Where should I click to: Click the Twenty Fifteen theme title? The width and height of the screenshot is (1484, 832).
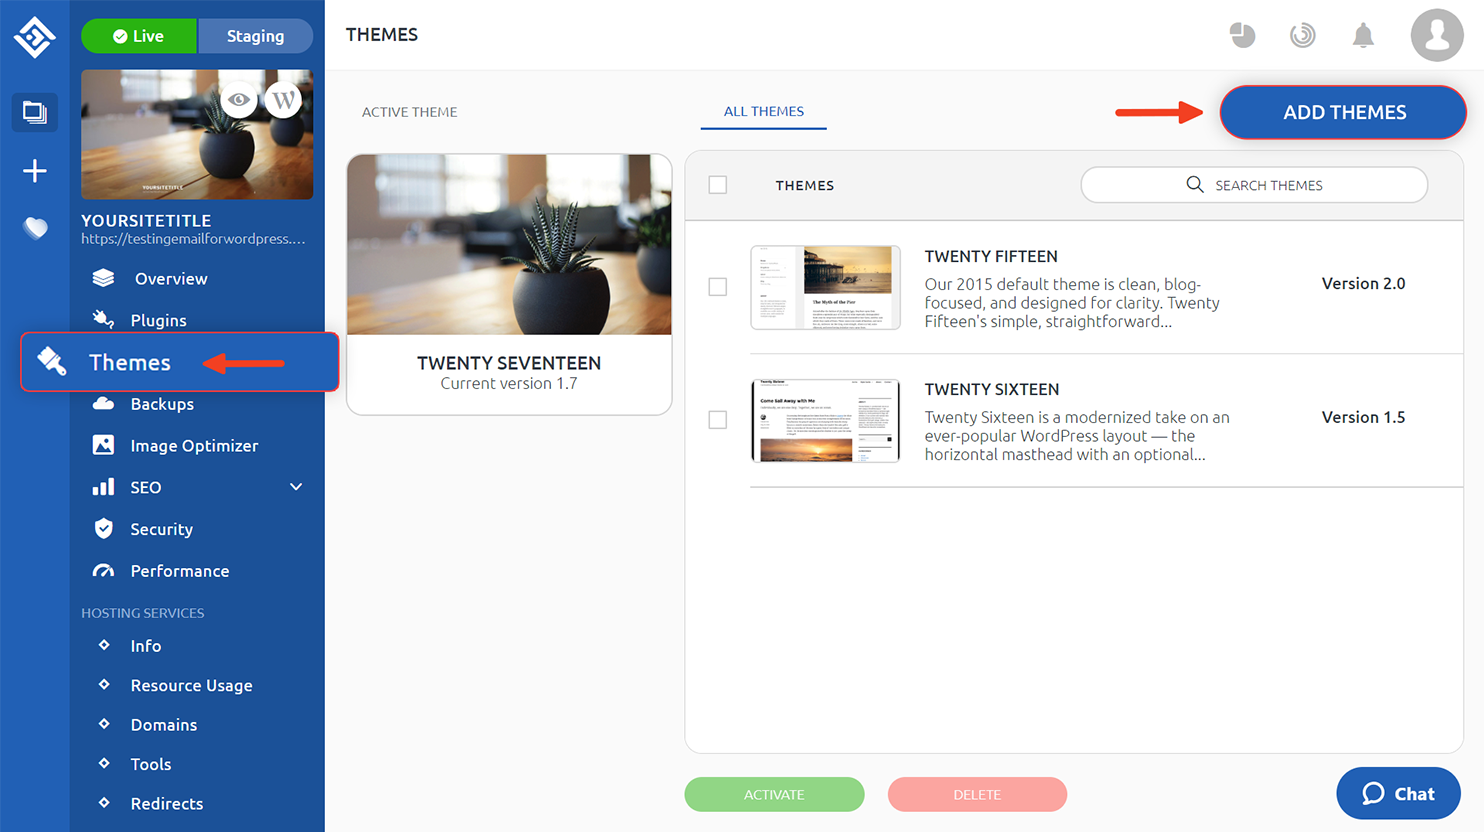991,256
